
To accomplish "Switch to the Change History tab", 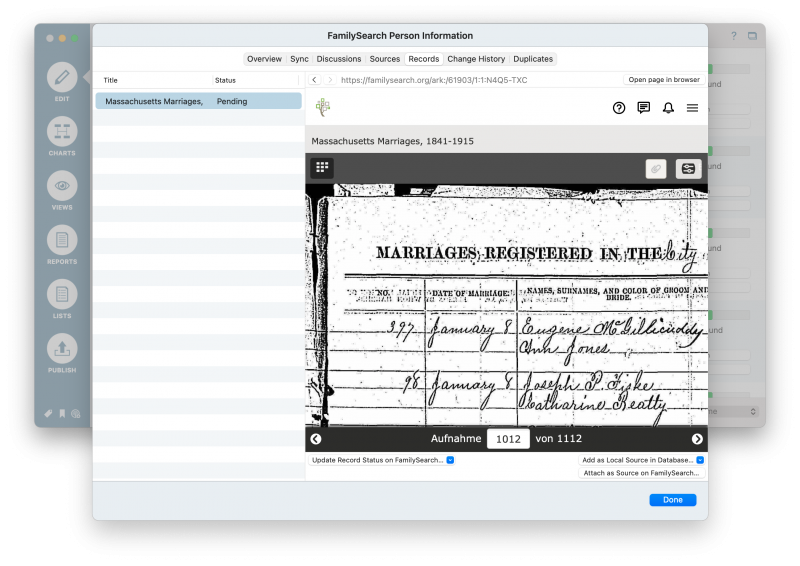I will tap(476, 59).
